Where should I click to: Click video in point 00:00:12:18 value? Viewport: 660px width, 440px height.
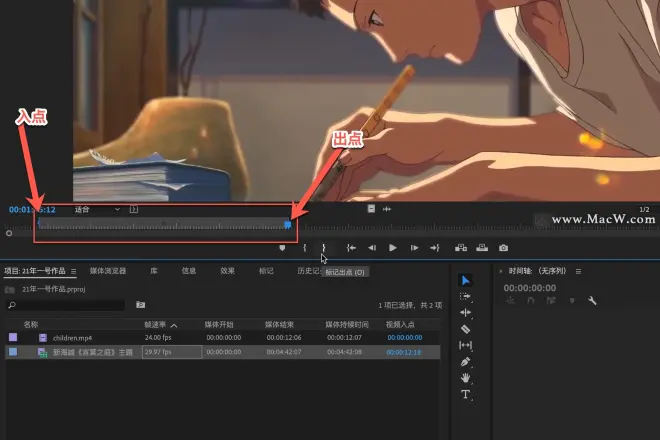pyautogui.click(x=404, y=352)
